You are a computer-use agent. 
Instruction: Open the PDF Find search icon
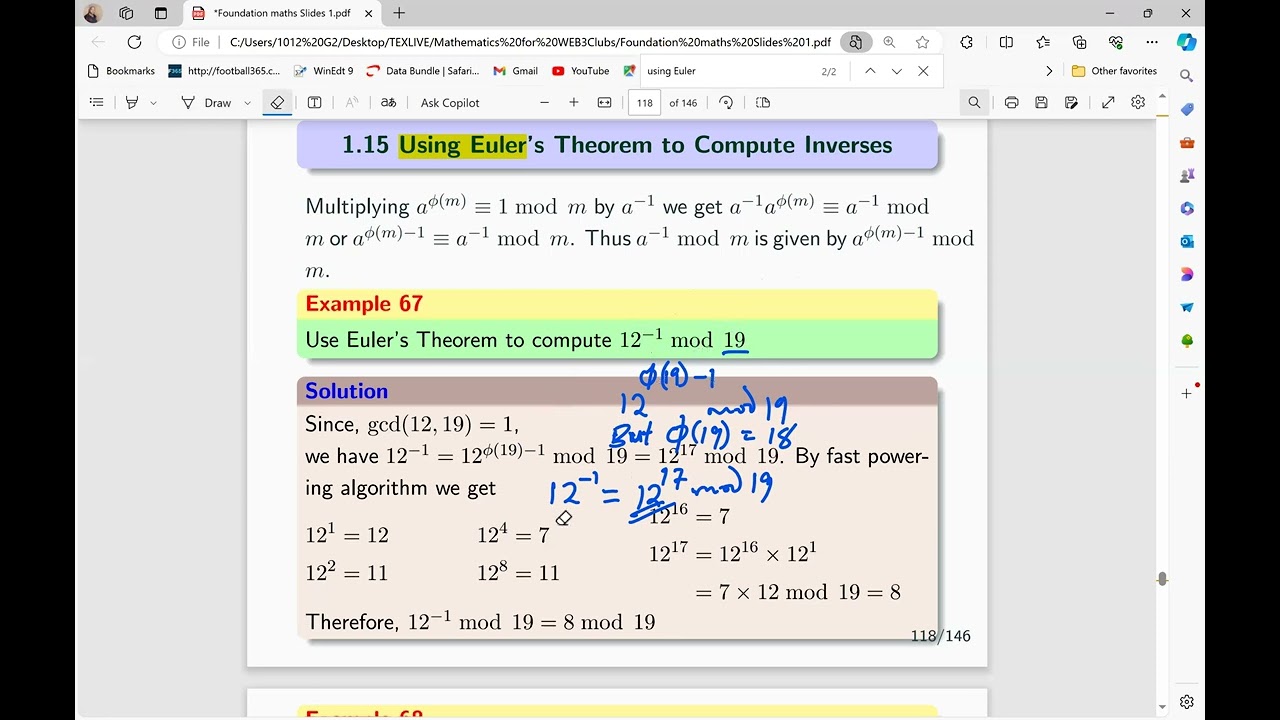[973, 102]
